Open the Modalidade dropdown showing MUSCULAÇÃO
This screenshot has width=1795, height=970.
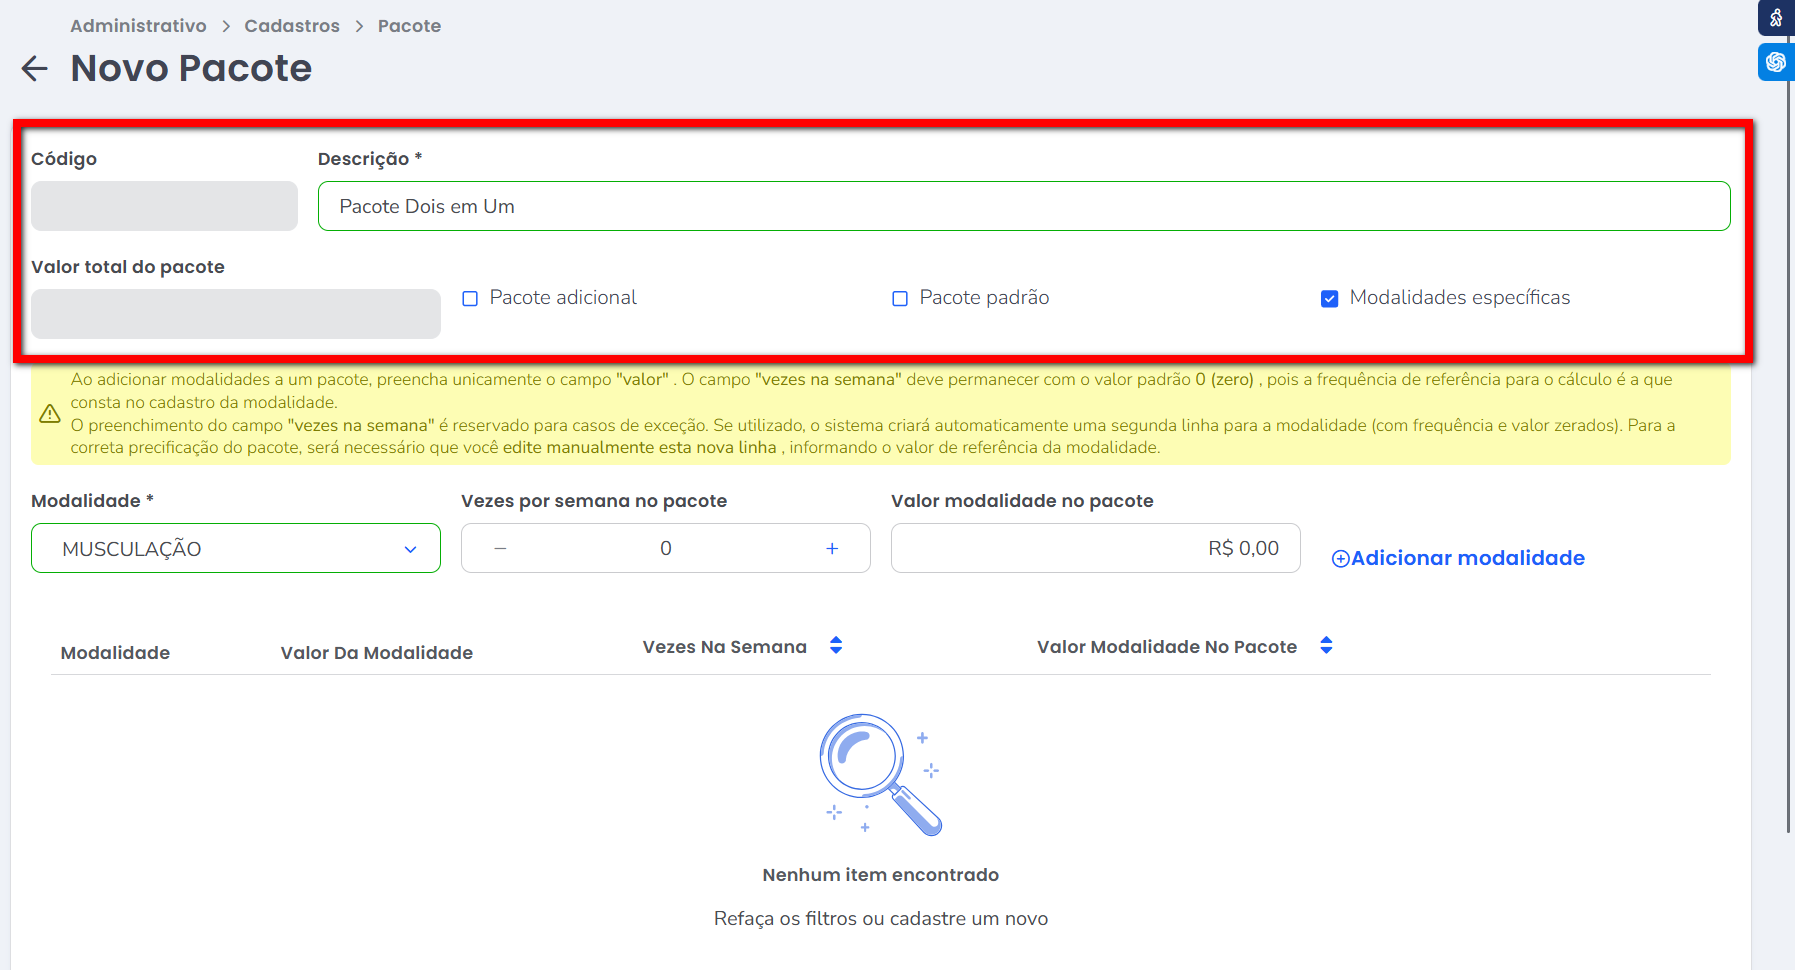[x=235, y=549]
